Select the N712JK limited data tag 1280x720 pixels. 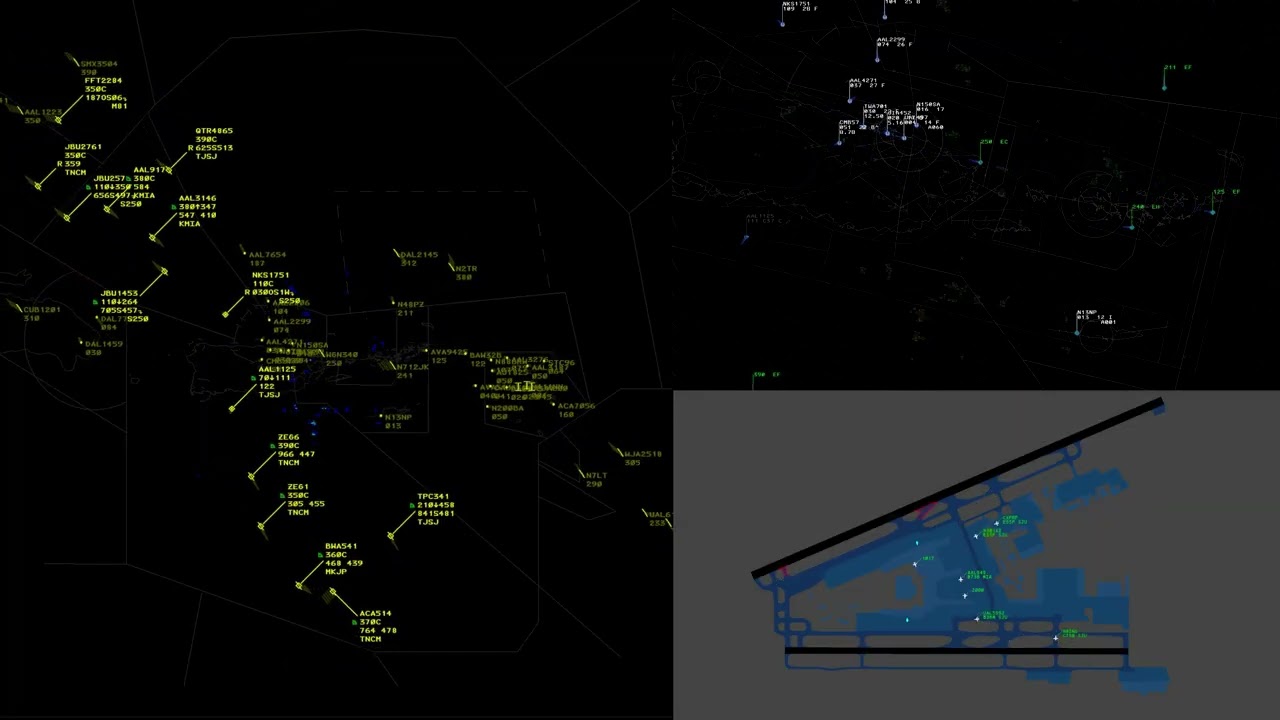coord(412,371)
